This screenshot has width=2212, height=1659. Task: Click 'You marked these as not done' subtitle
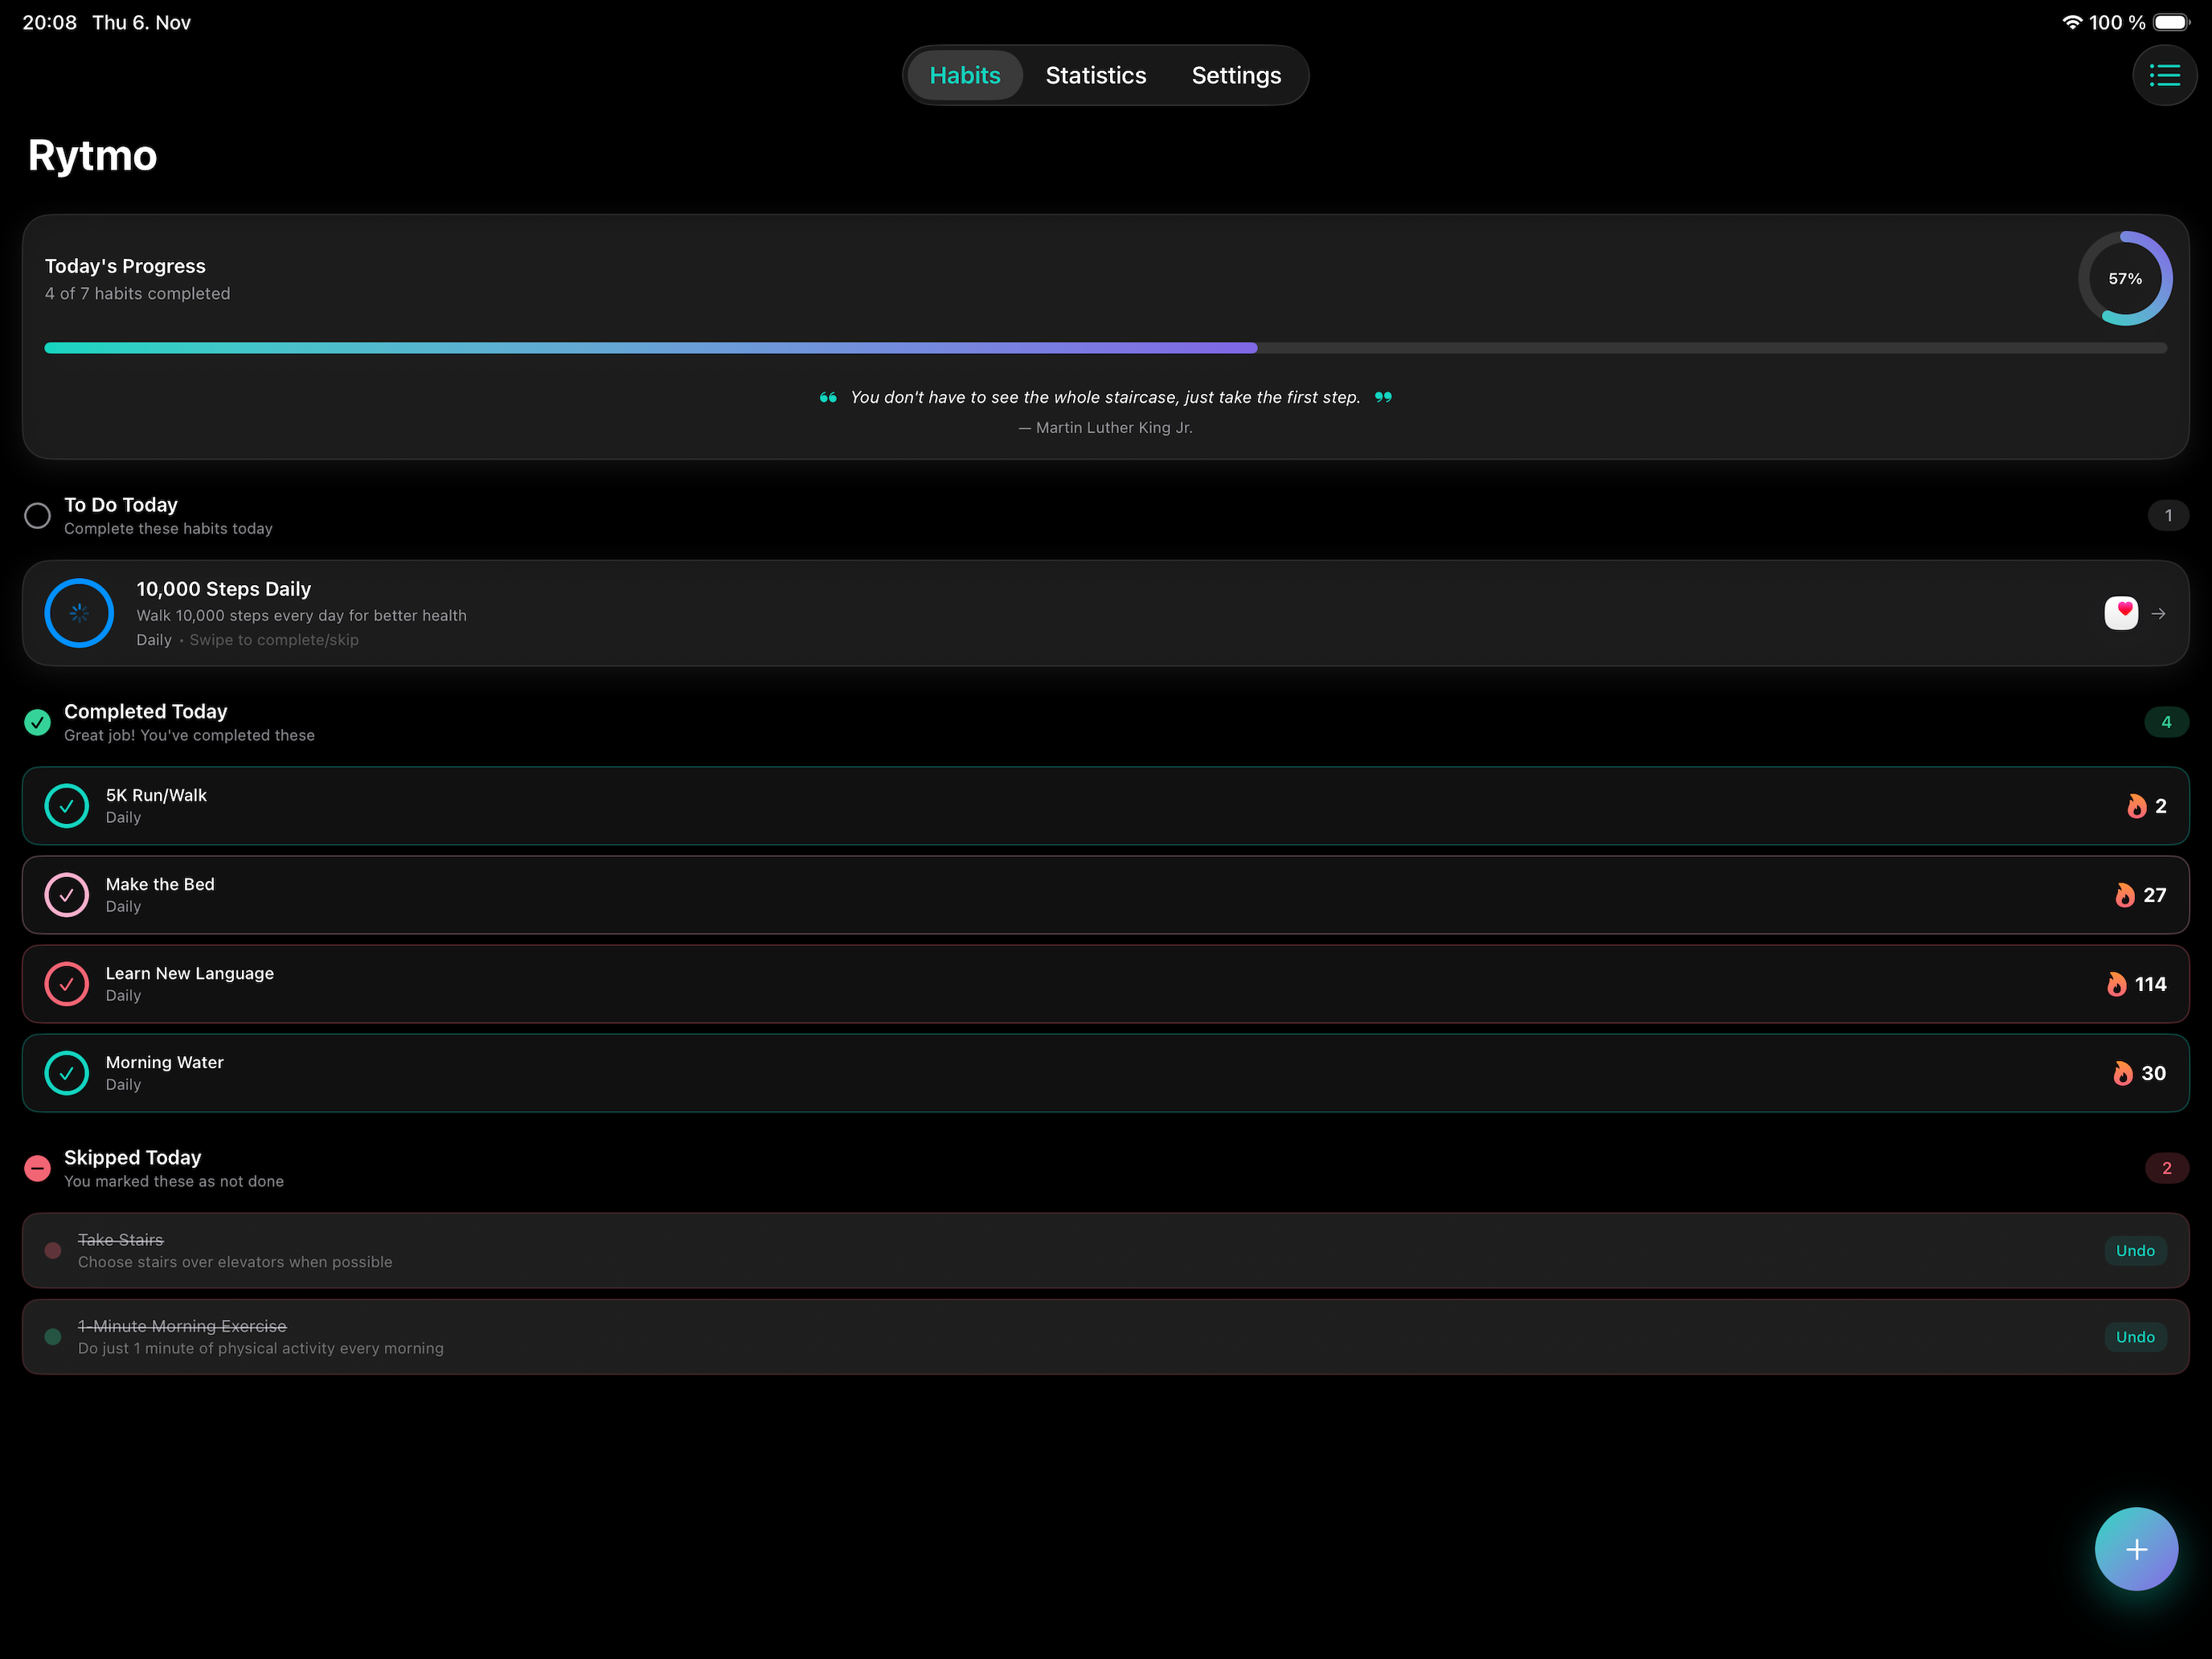174,1181
